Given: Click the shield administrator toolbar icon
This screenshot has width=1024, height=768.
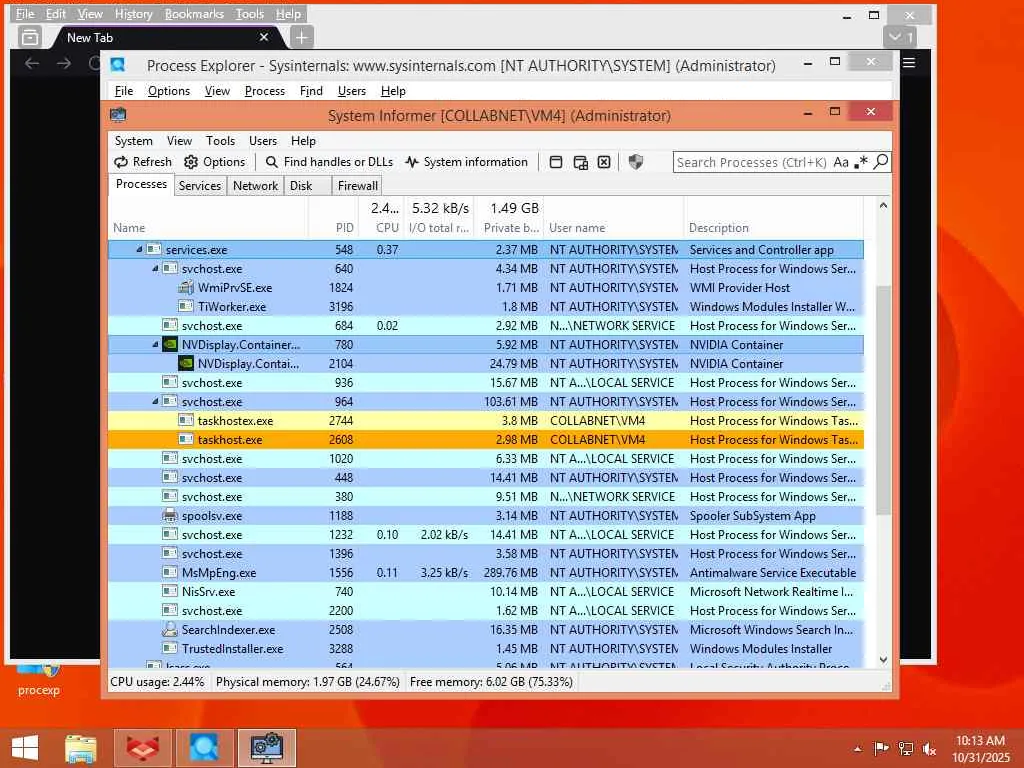Looking at the screenshot, I should [635, 161].
